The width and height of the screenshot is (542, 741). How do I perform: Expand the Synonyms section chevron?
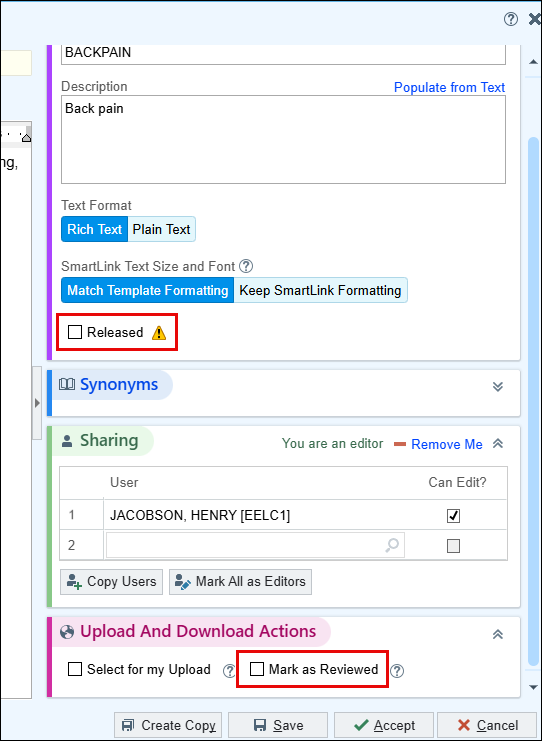coord(498,387)
